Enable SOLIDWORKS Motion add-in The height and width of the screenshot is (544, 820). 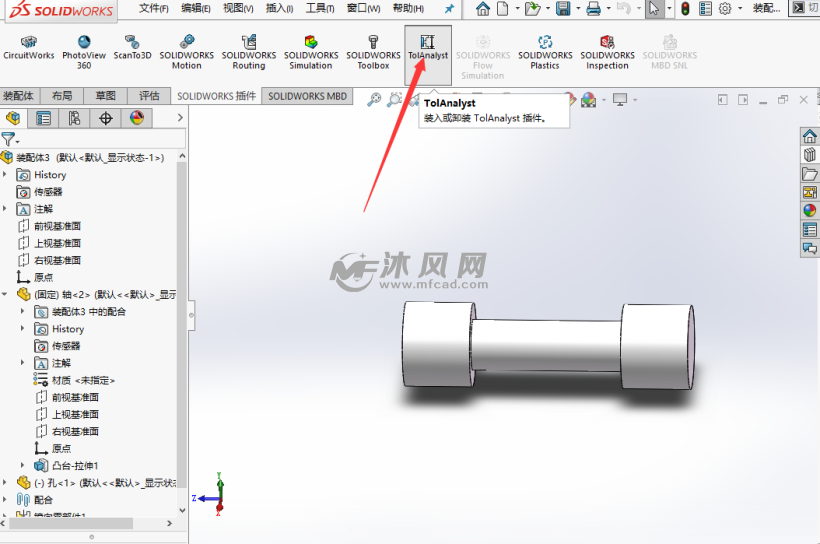(187, 52)
